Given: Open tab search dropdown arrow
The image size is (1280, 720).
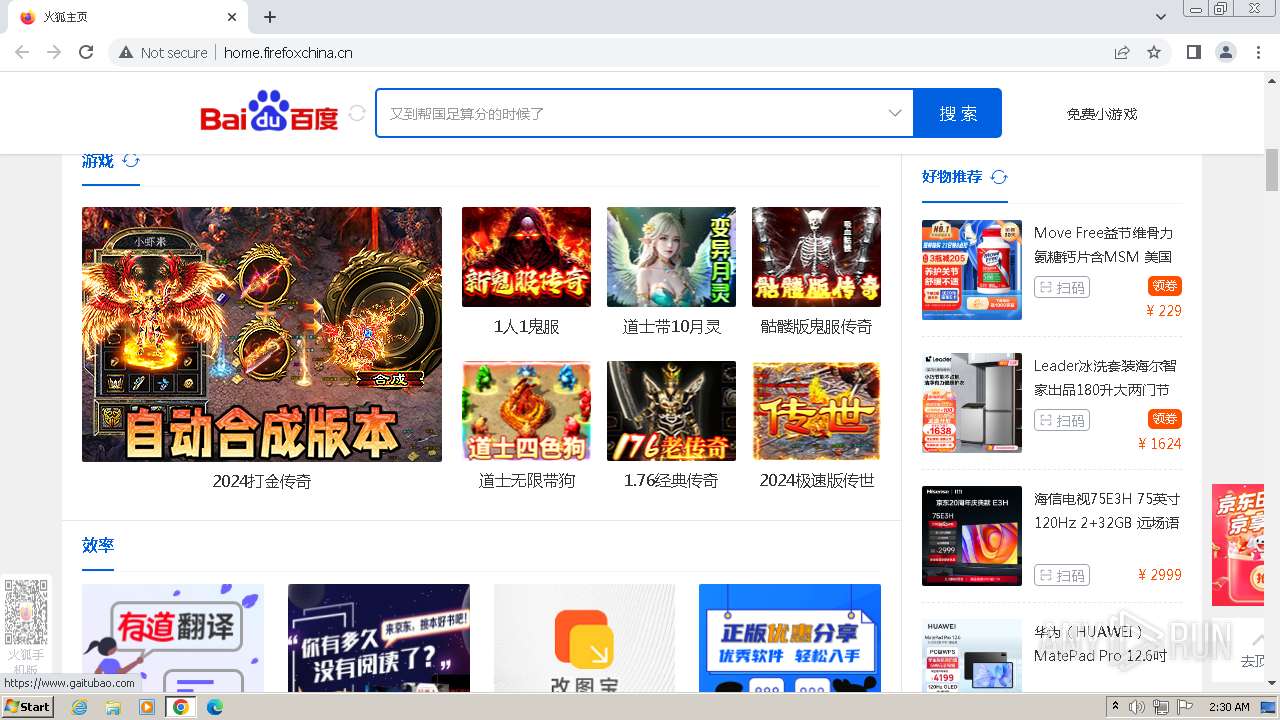Looking at the screenshot, I should [1161, 17].
